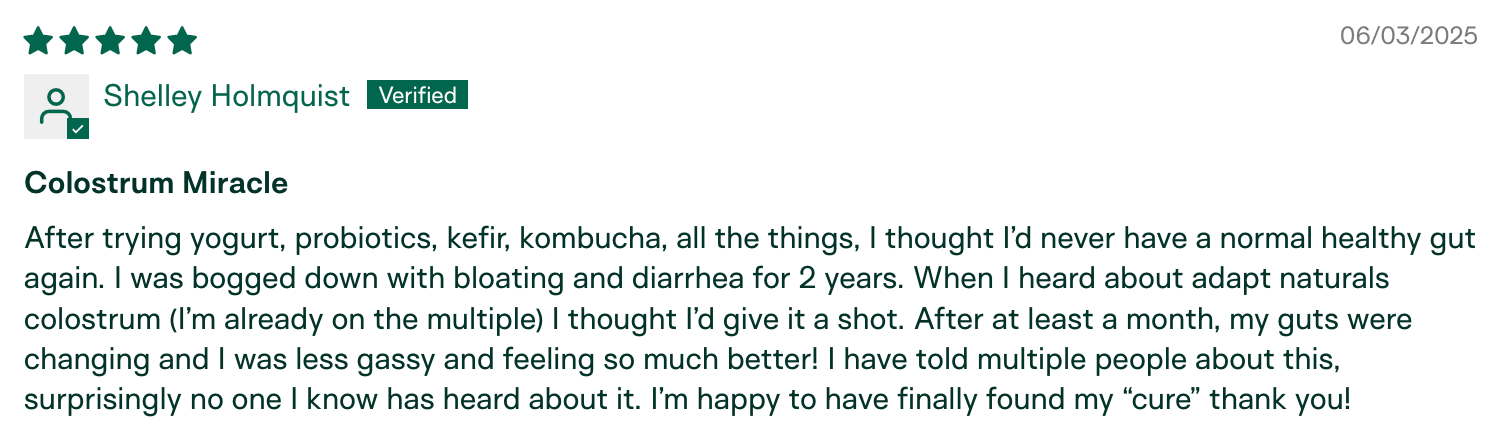1508x432 pixels.
Task: Click the reviewer avatar icon
Action: (x=56, y=105)
